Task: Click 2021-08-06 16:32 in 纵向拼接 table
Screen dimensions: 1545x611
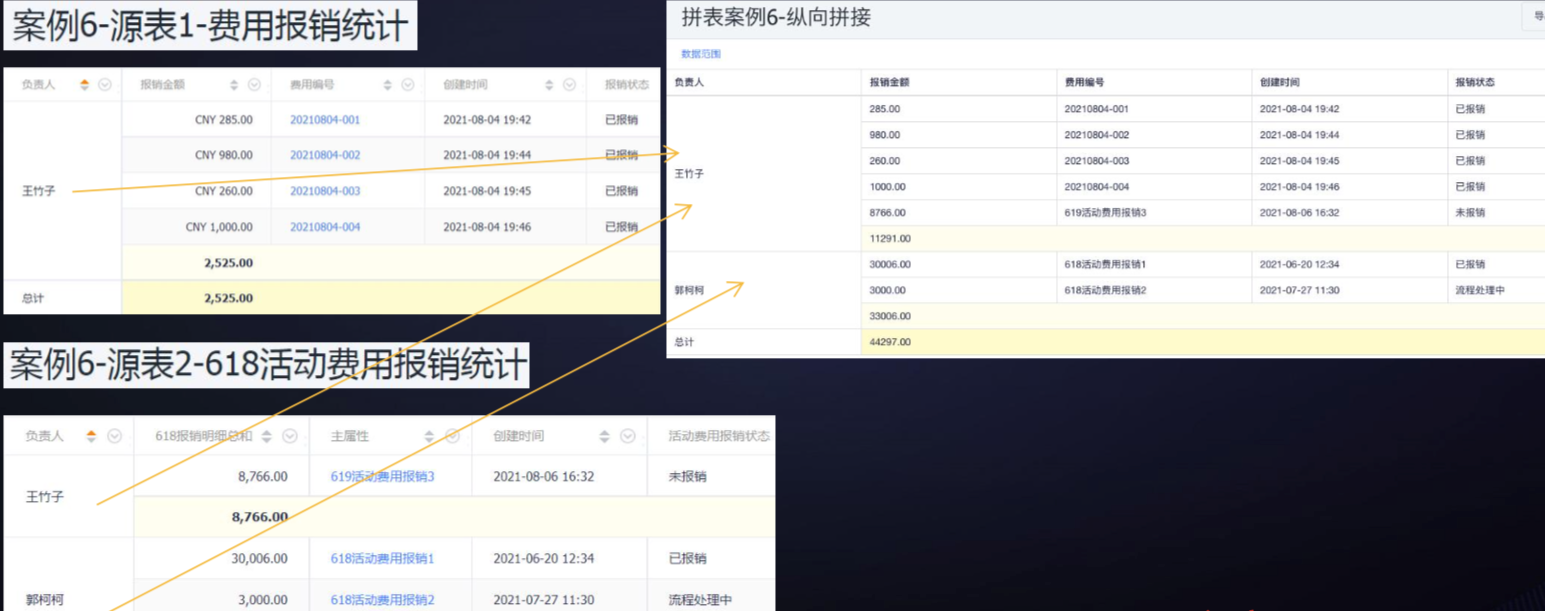Action: click(1299, 212)
